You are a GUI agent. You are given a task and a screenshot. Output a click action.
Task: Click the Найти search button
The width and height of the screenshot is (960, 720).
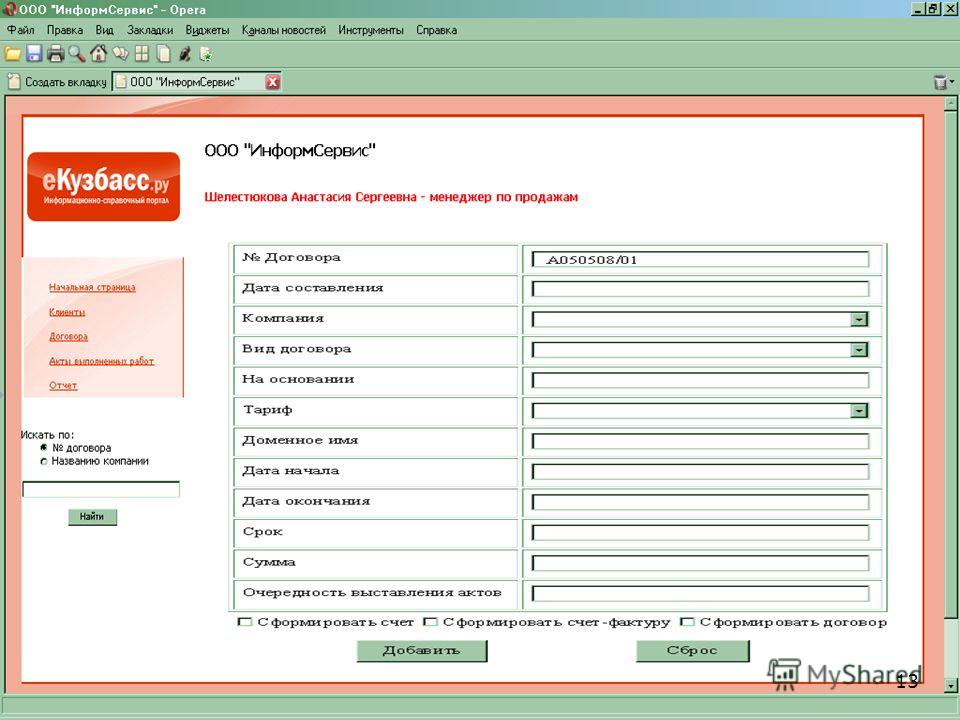(92, 517)
